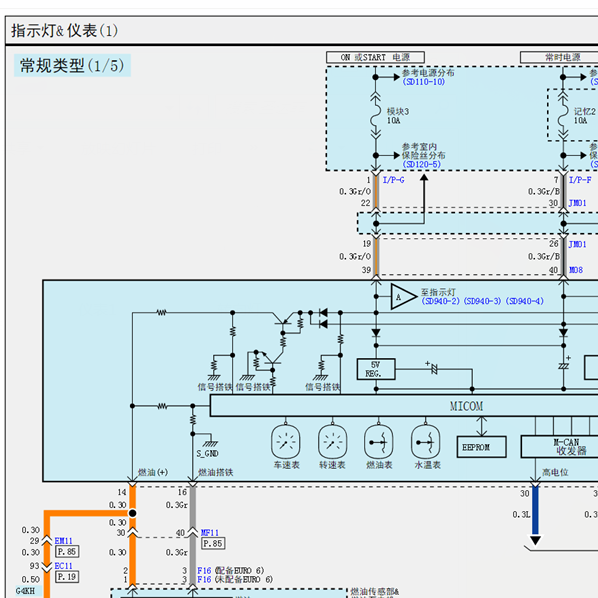Click the I/P-G connector link
The width and height of the screenshot is (598, 598).
click(x=394, y=180)
